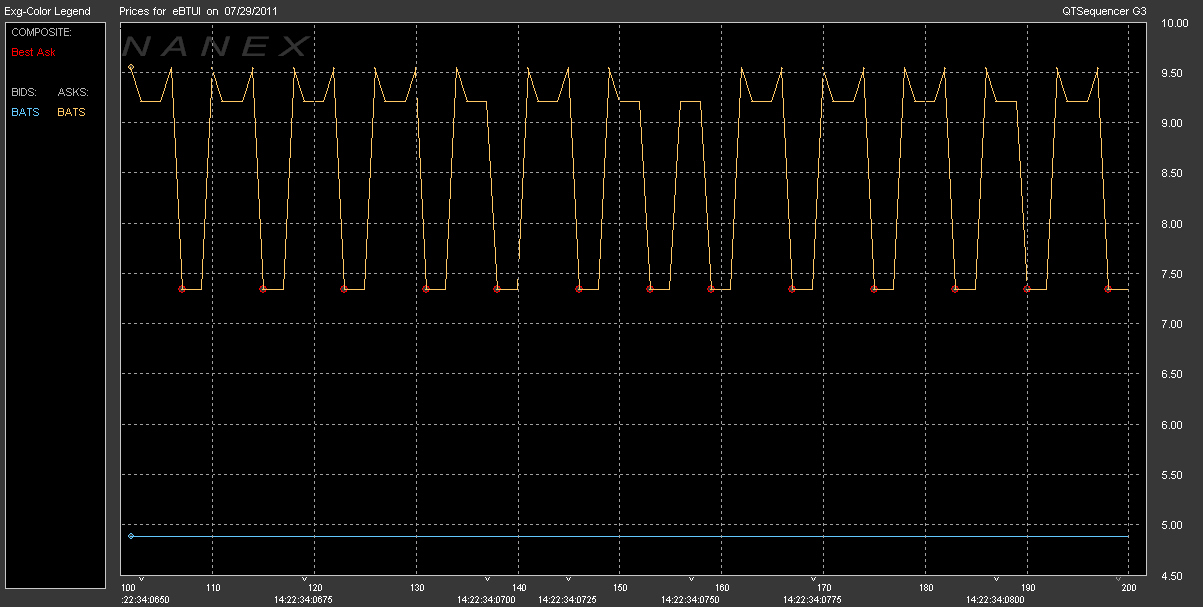Screen dimensions: 1203x607
Task: Click the blue bid marker near 4.90
Action: [131, 536]
